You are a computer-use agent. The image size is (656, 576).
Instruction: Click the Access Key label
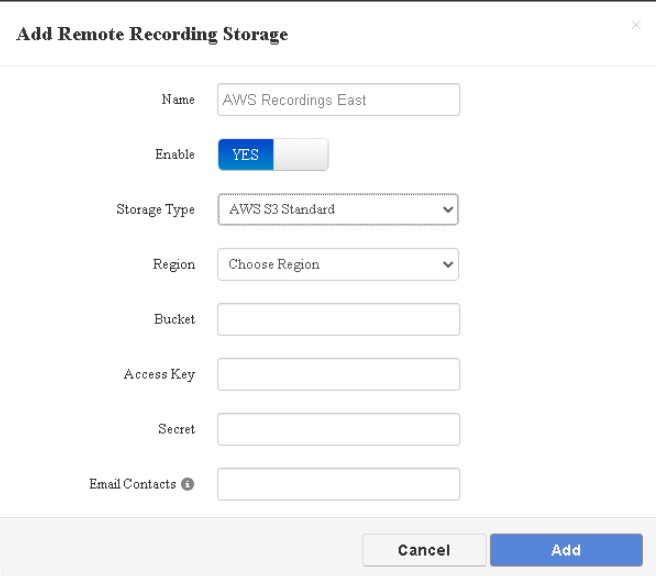pos(159,374)
